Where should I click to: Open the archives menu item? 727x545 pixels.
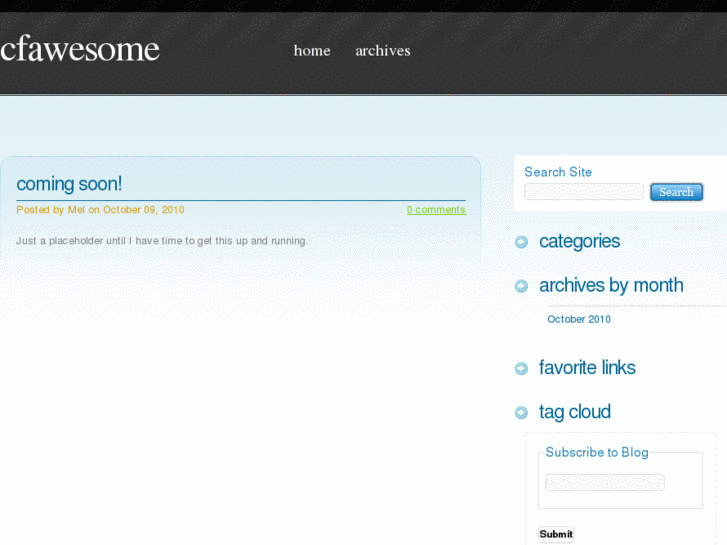[383, 51]
